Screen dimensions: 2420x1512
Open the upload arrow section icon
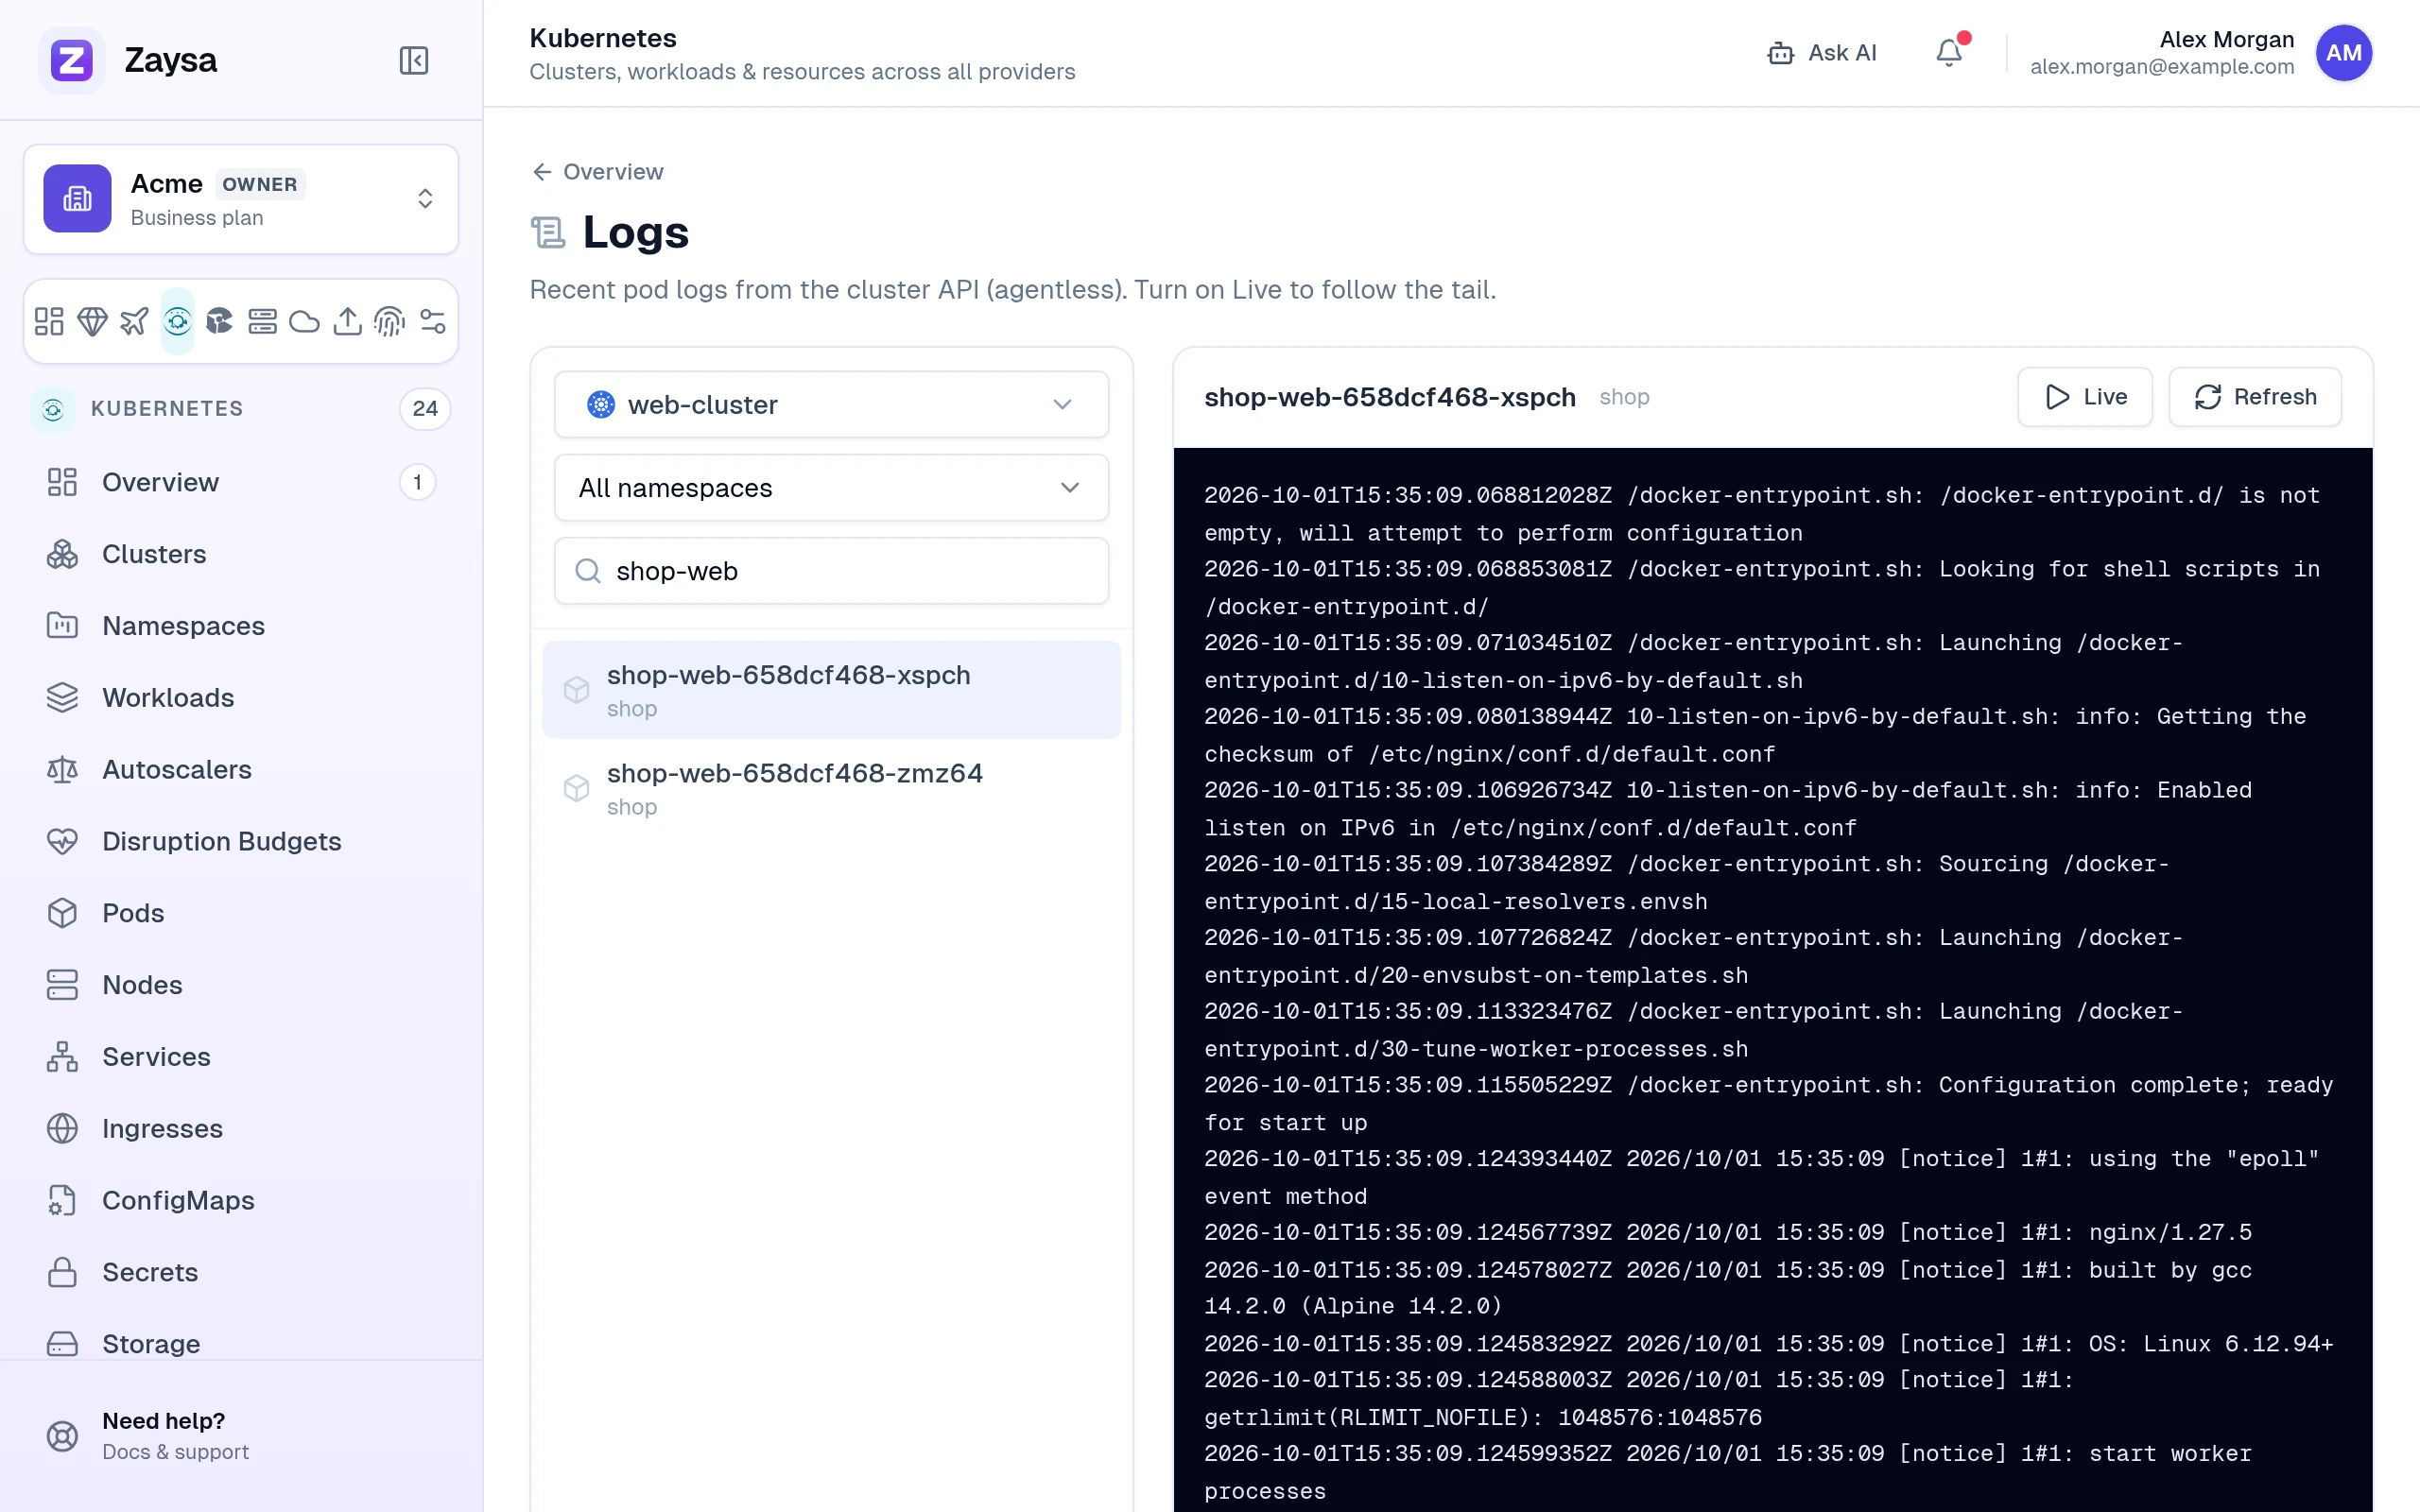[347, 321]
